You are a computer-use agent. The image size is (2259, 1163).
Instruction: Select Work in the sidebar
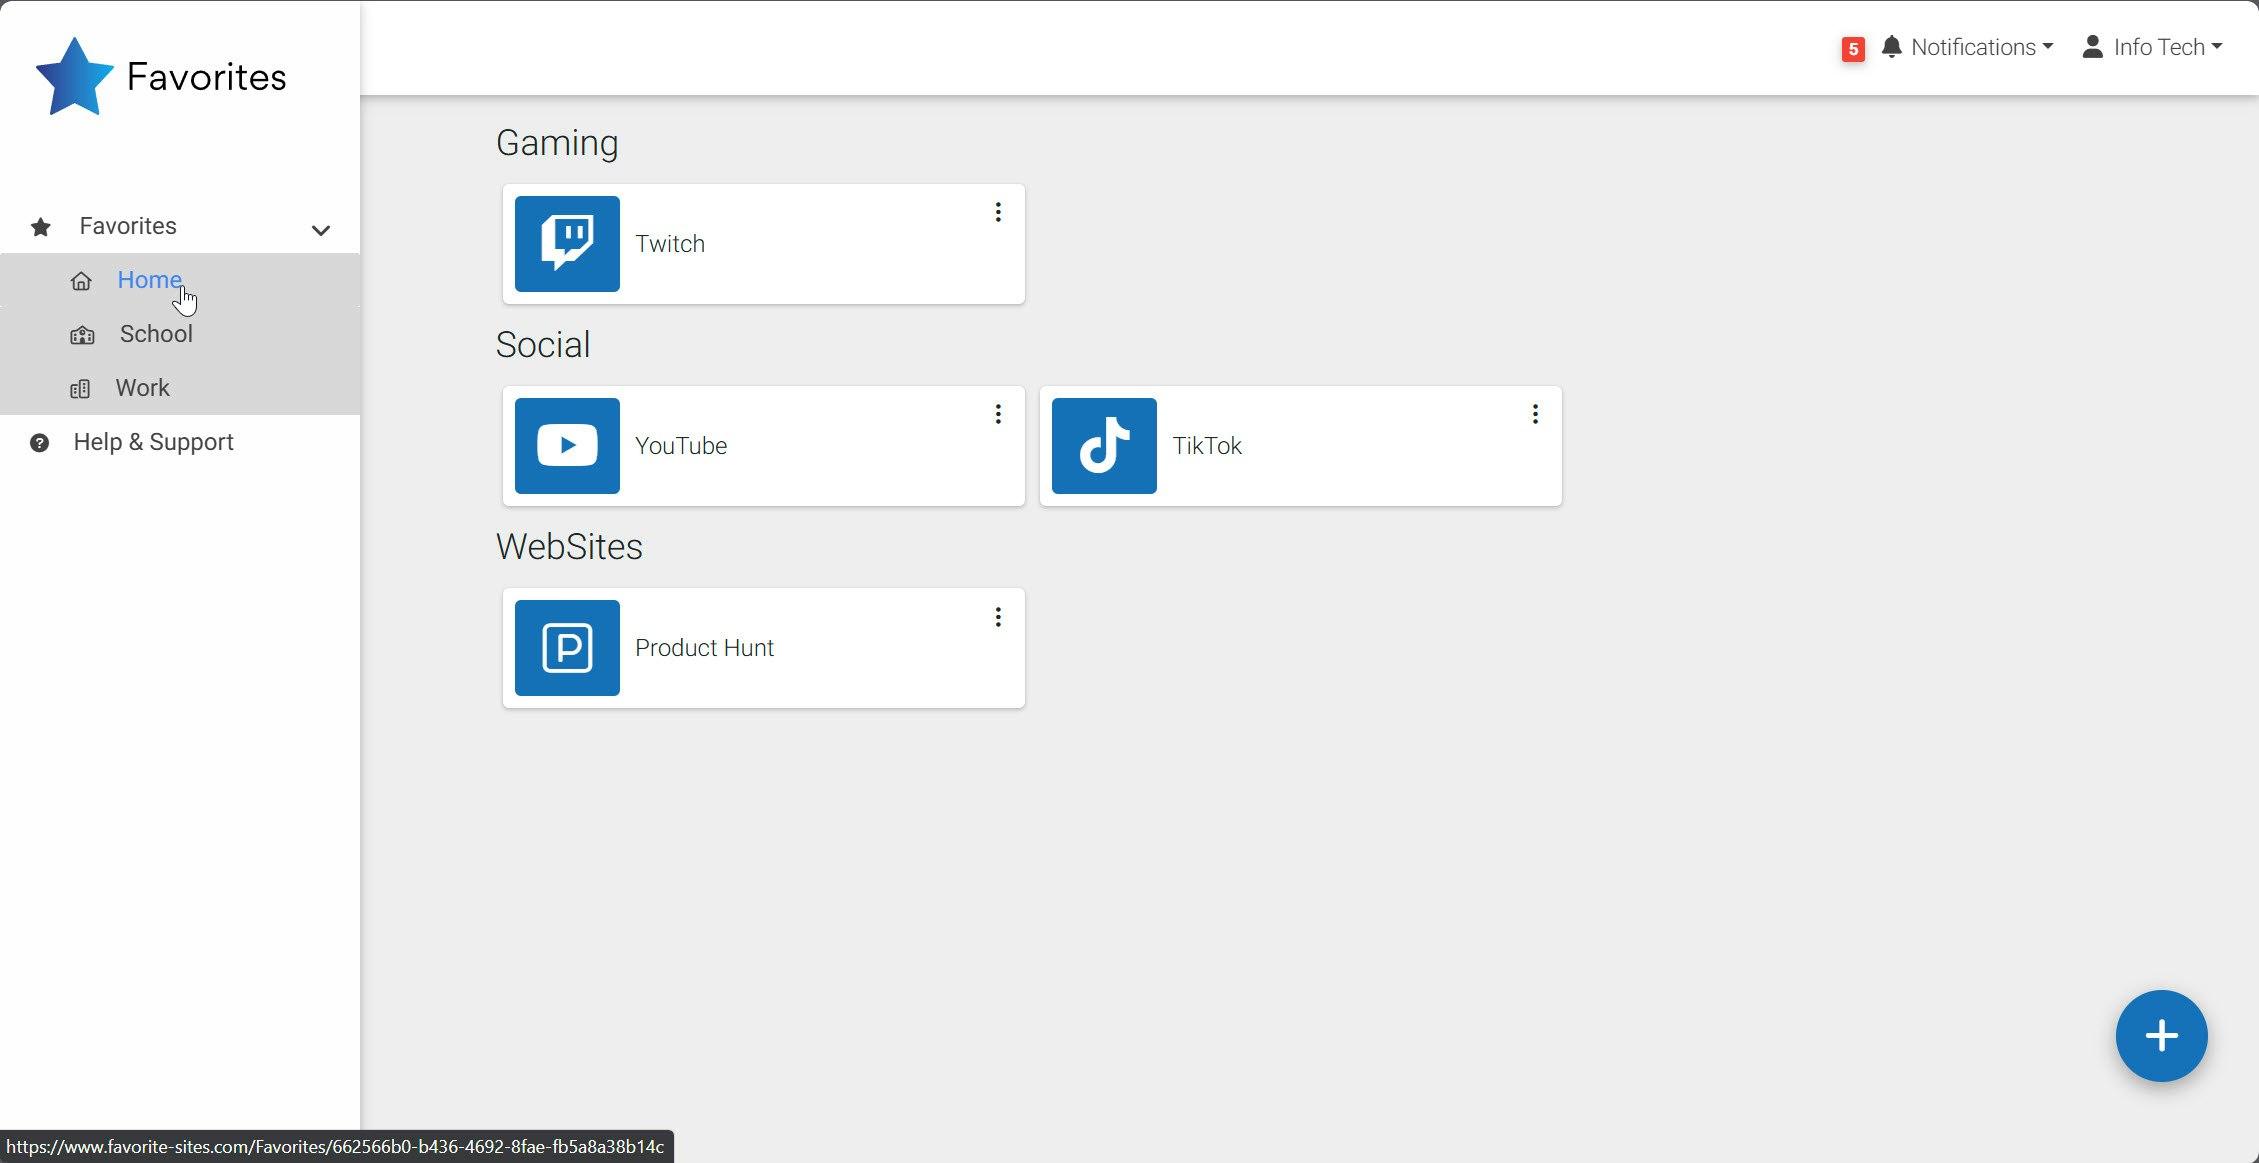coord(180,388)
